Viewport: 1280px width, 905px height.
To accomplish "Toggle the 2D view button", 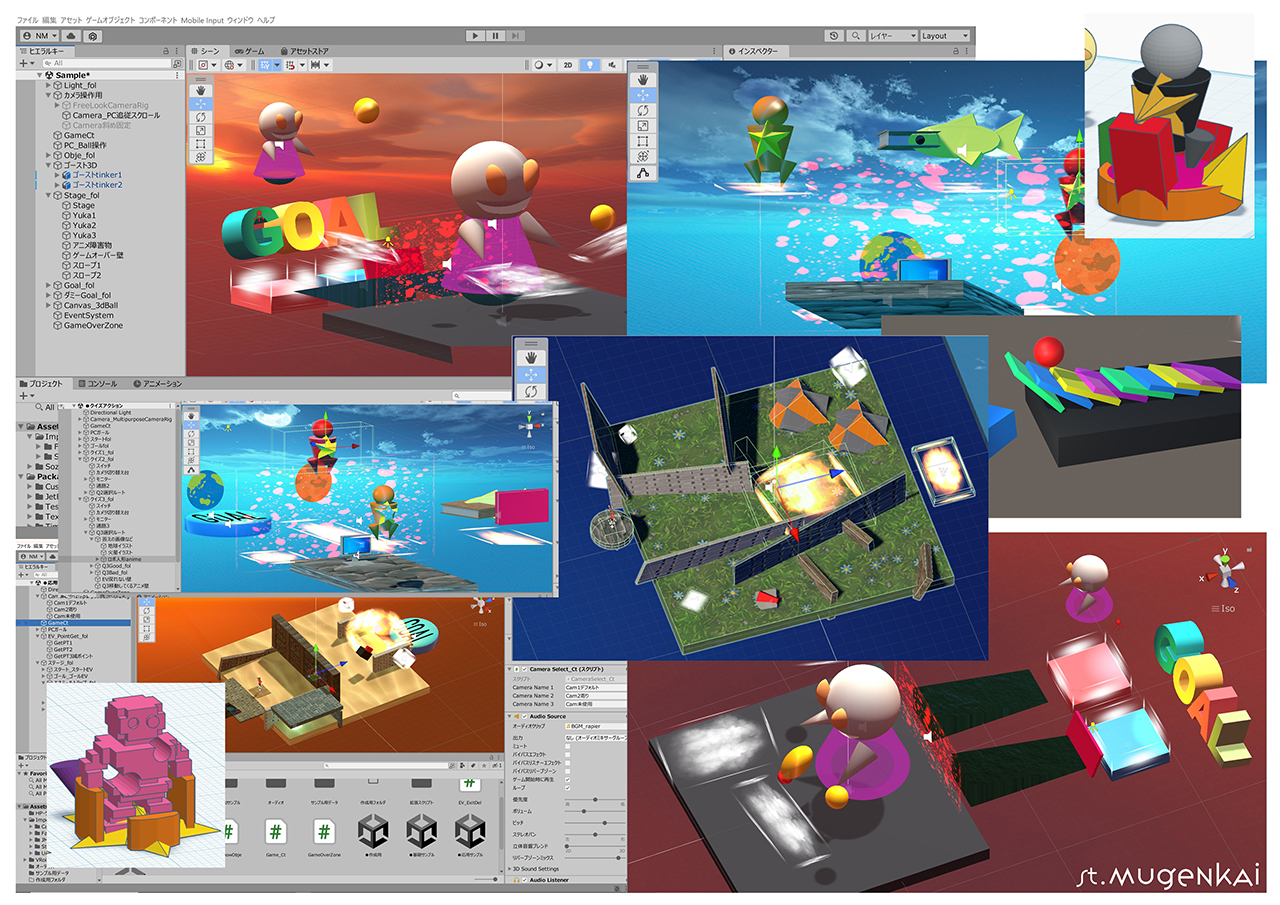I will tap(567, 65).
